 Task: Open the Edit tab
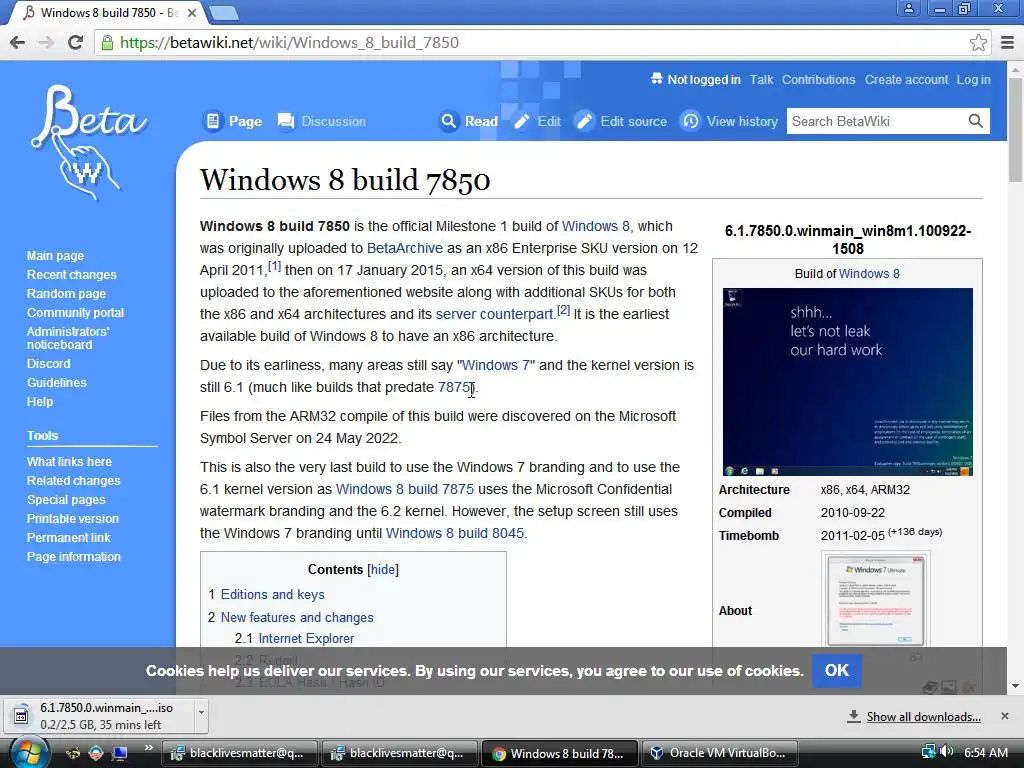[537, 121]
